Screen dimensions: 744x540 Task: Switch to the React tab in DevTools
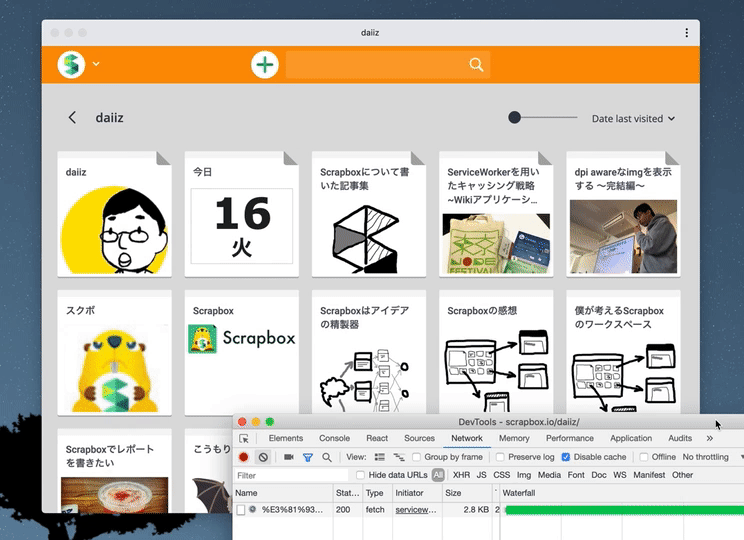(377, 438)
